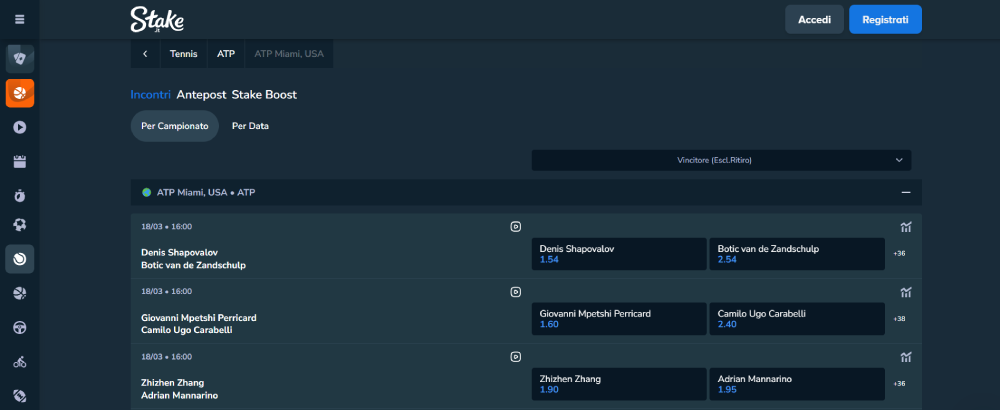Screen dimensions: 1000x410
Task: Open the stopwatch icon in sidebar
Action: click(20, 196)
